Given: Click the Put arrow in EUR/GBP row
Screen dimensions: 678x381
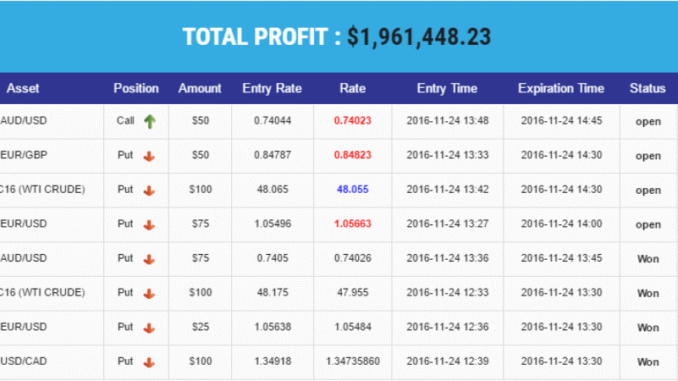Looking at the screenshot, I should (149, 156).
